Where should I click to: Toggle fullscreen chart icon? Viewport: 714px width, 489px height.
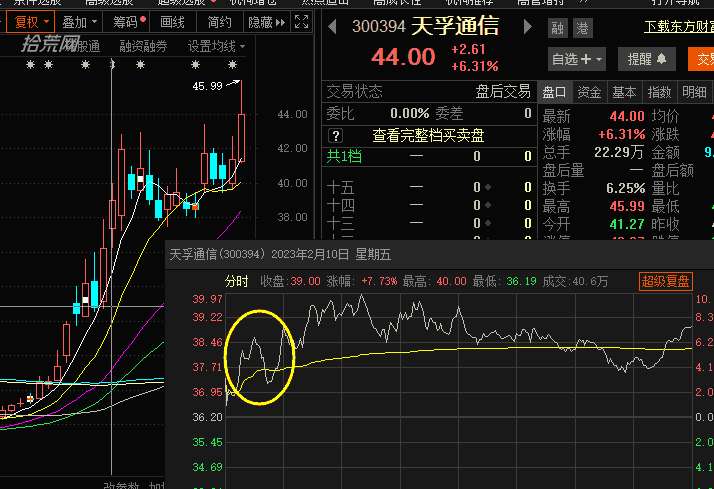click(x=301, y=21)
